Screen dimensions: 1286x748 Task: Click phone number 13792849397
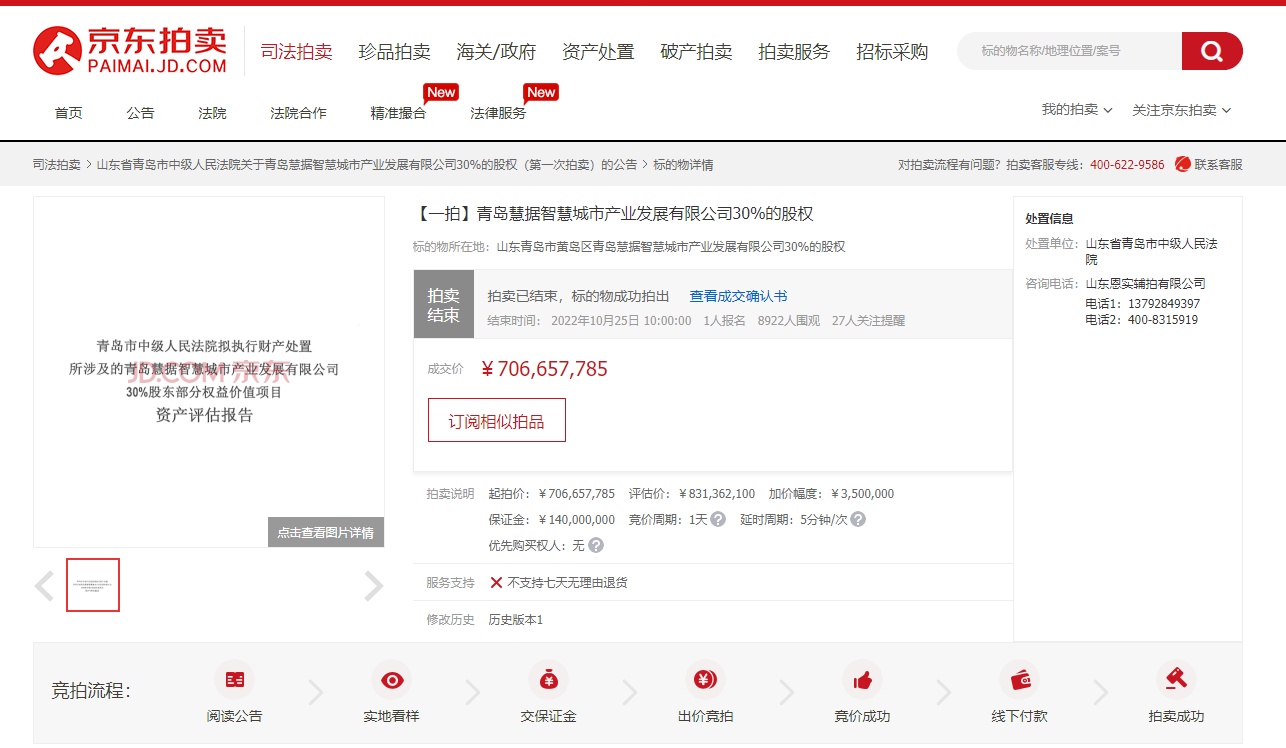tap(1164, 303)
